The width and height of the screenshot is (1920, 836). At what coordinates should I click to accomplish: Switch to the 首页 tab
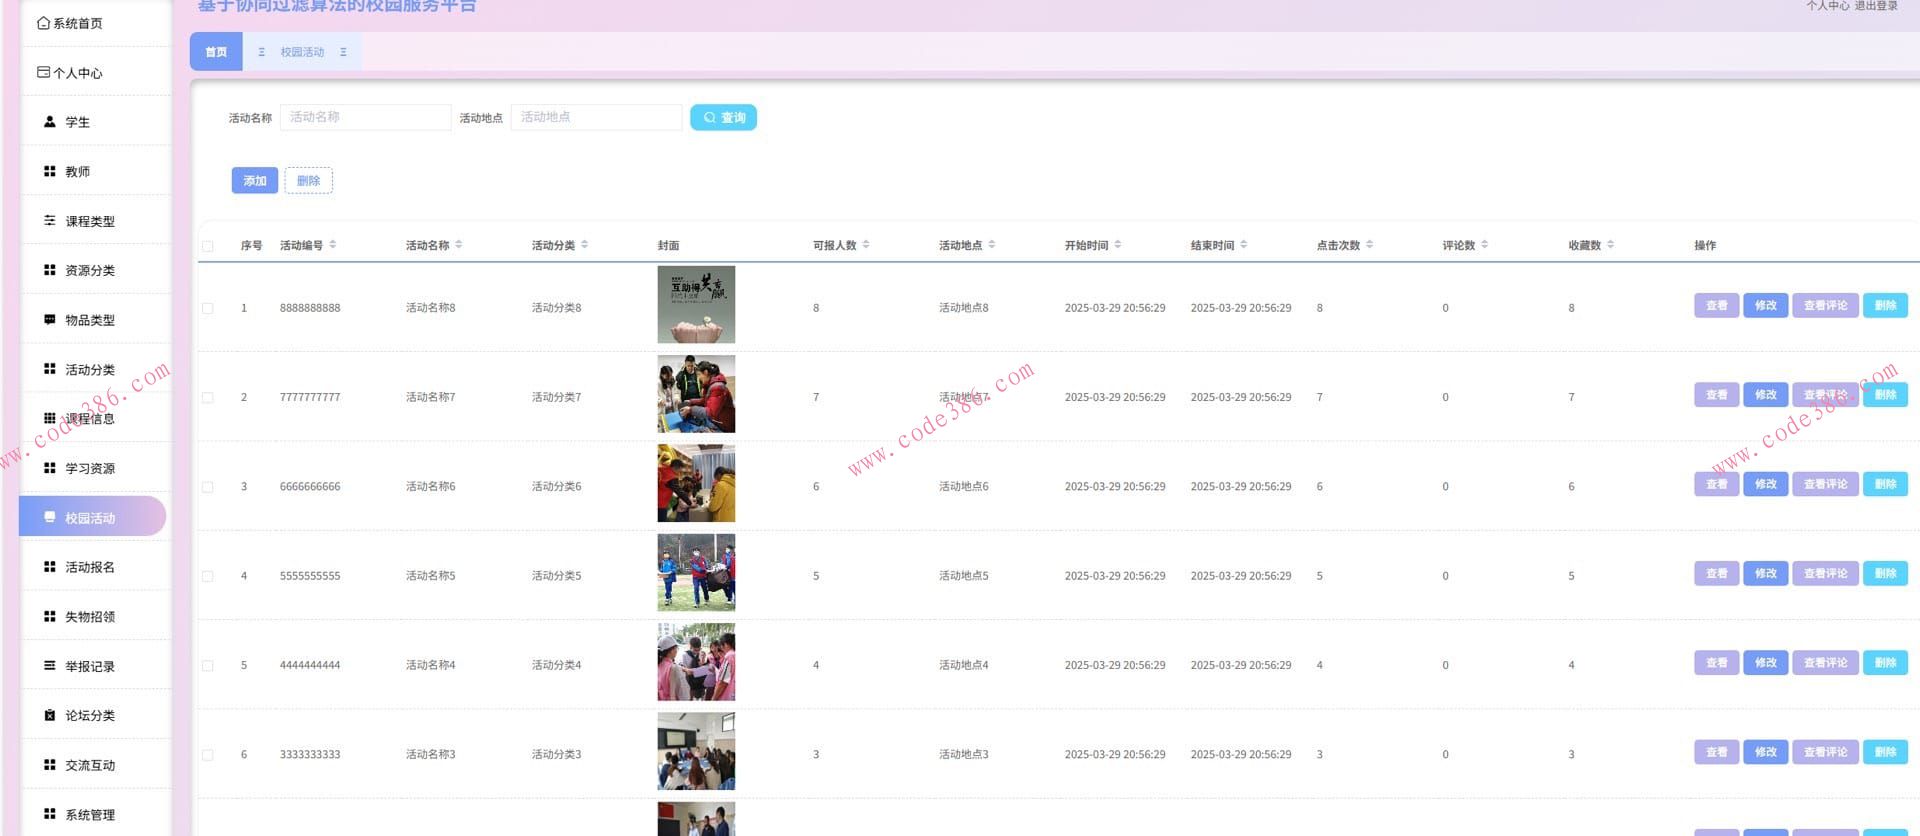point(216,52)
